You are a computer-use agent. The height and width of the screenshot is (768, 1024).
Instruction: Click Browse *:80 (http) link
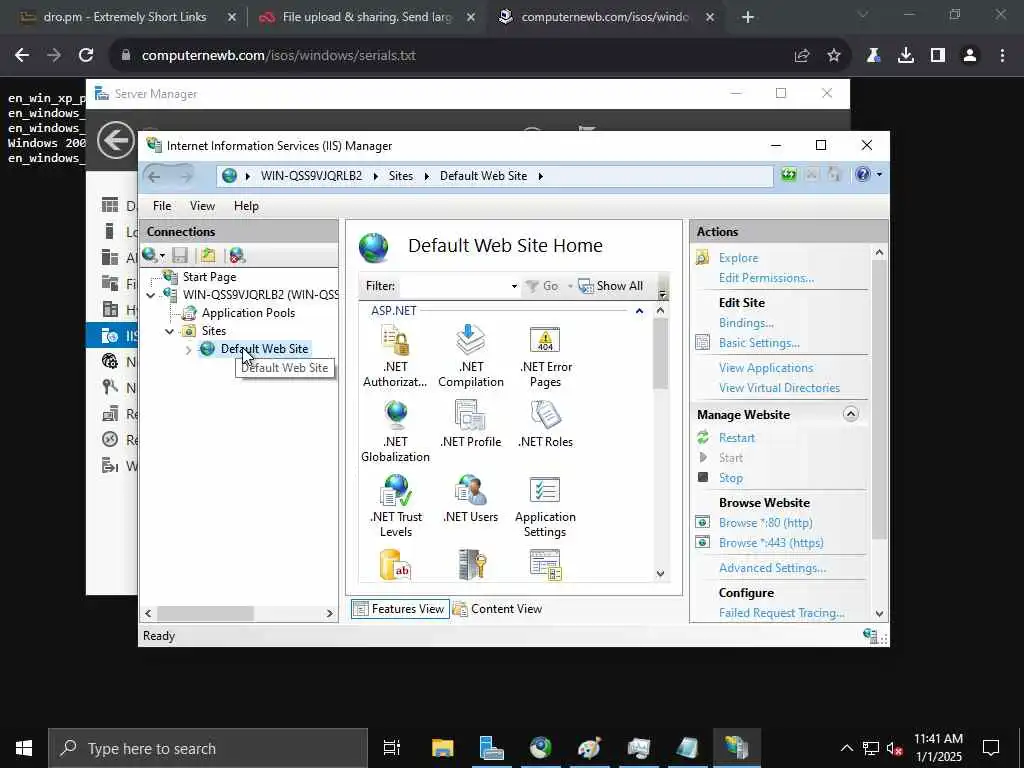point(766,522)
